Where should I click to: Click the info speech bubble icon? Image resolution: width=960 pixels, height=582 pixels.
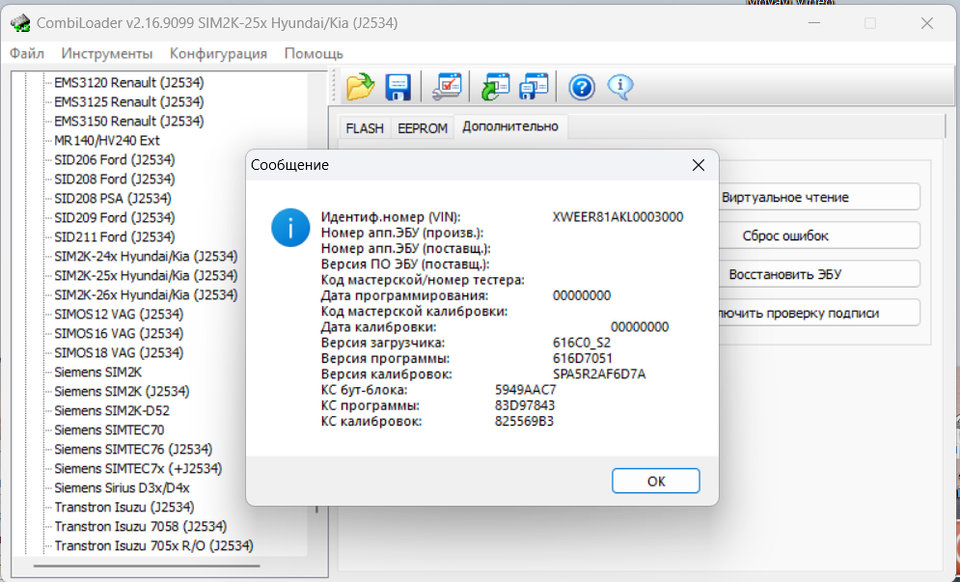coord(620,86)
